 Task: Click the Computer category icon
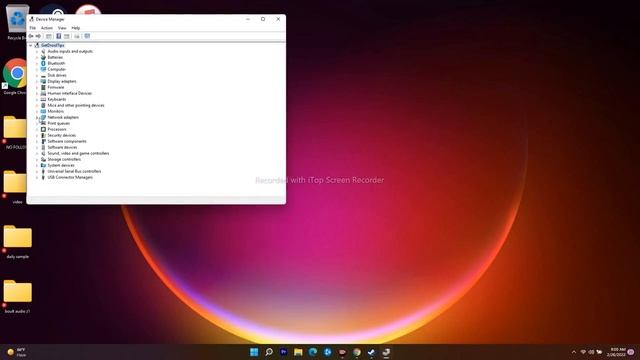(x=43, y=69)
